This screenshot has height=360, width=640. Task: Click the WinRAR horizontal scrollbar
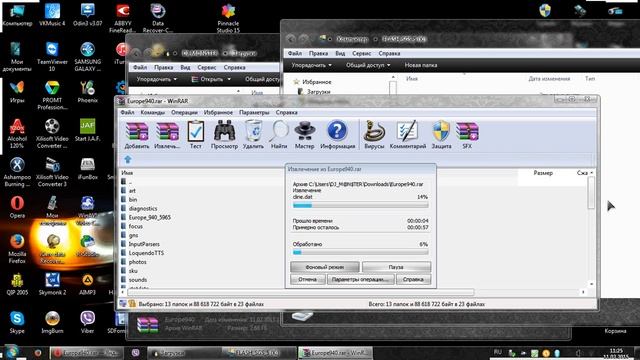[x=301, y=292]
